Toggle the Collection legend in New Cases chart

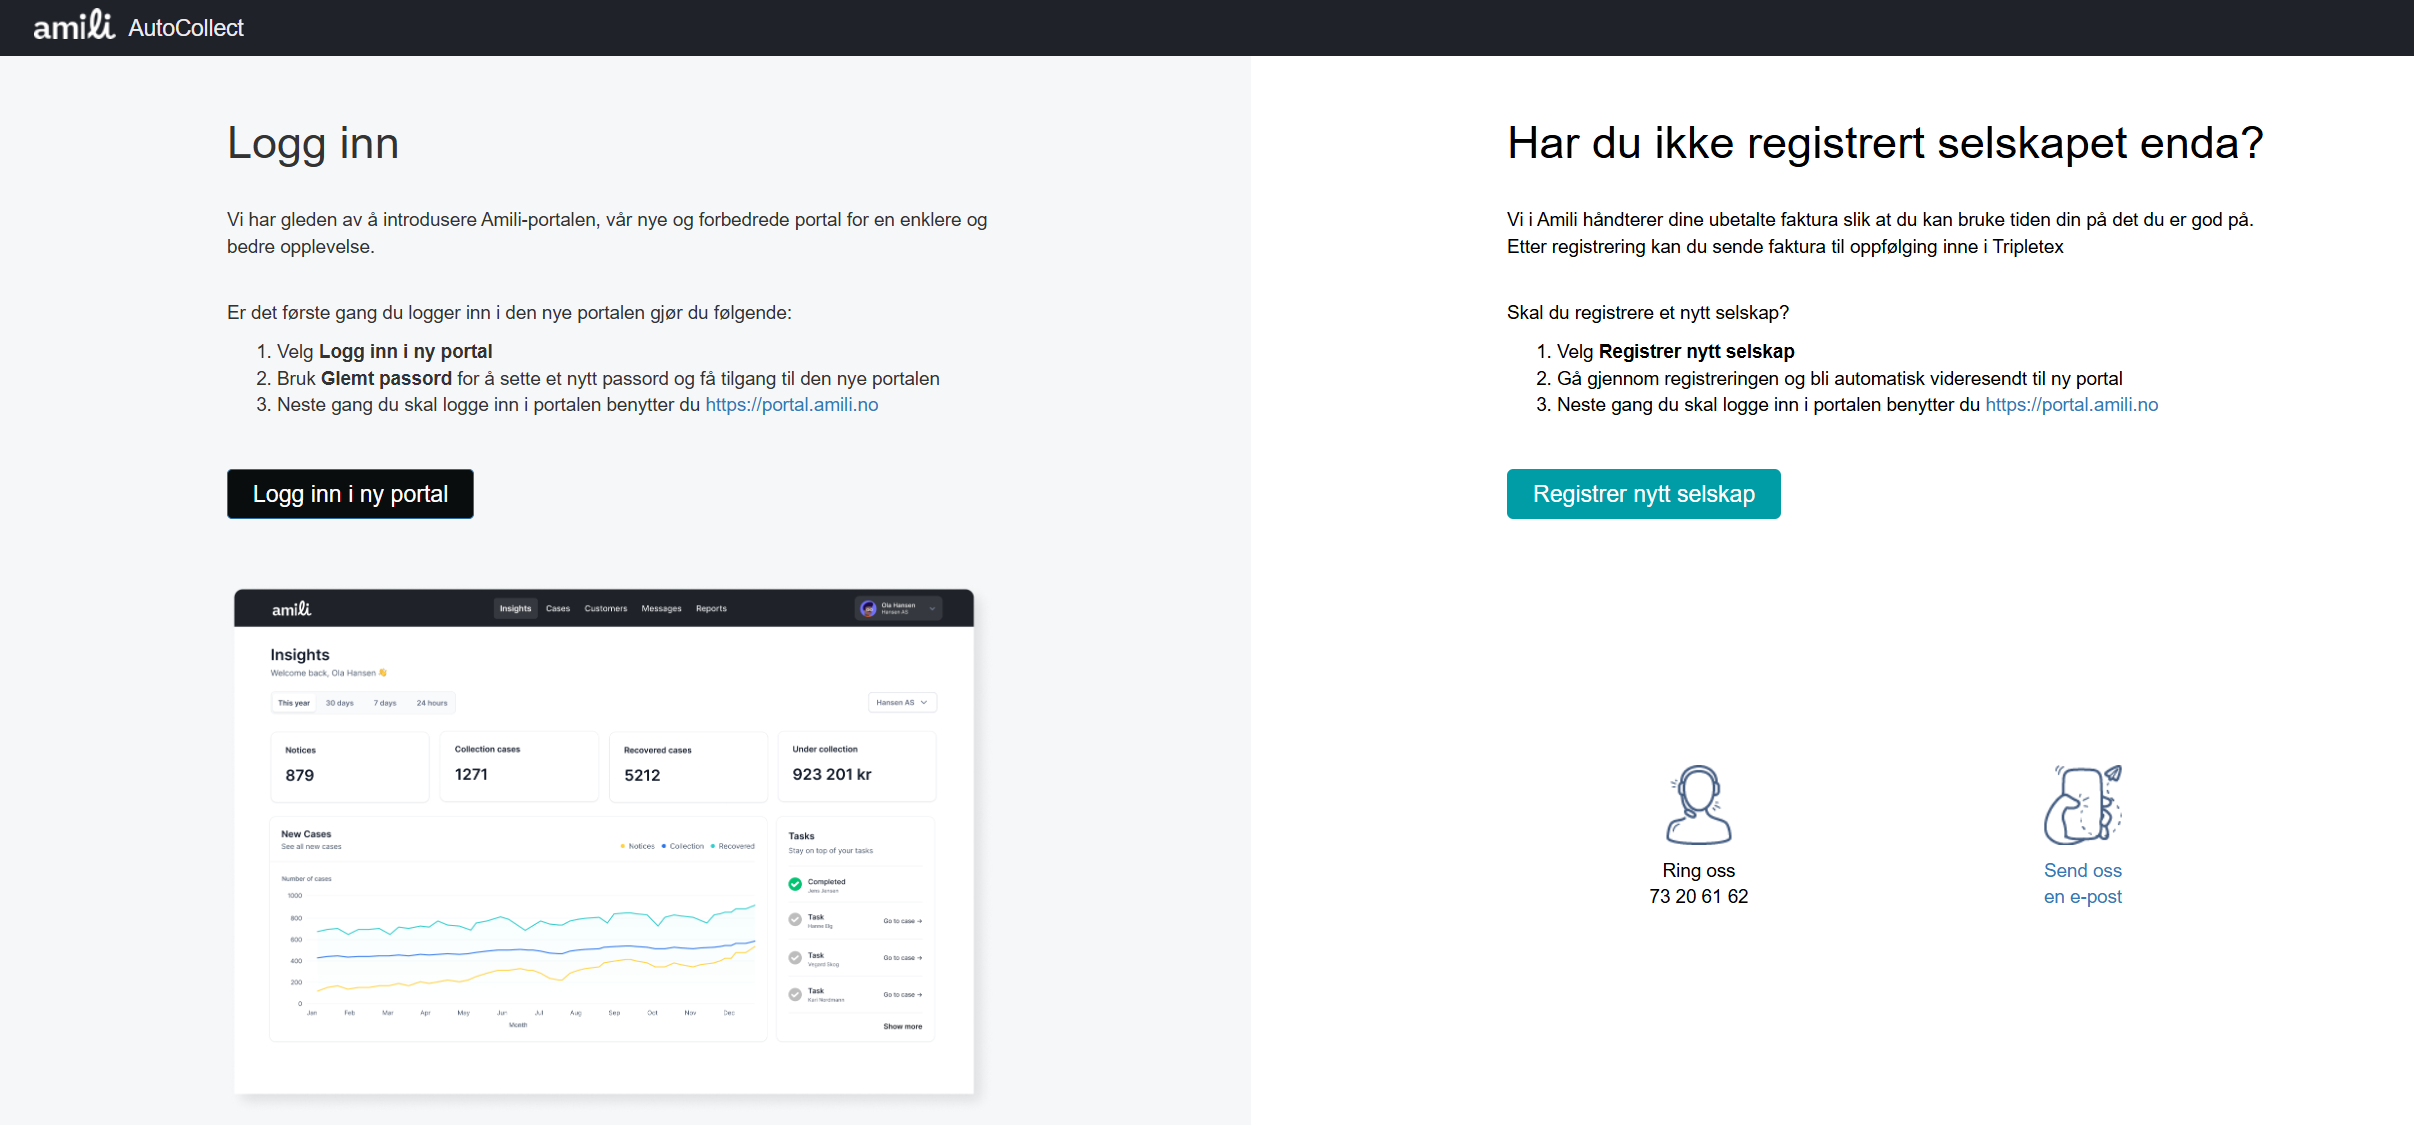tap(684, 846)
